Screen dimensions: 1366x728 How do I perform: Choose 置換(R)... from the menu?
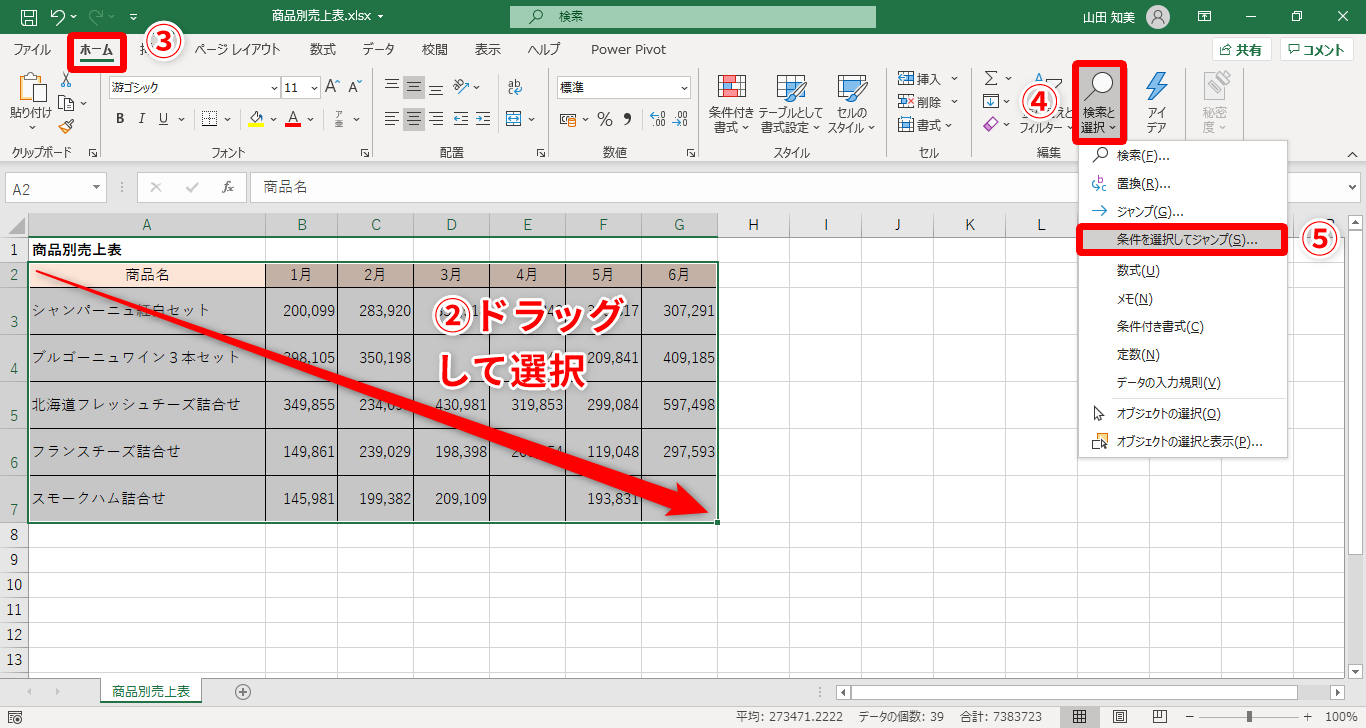point(1182,184)
